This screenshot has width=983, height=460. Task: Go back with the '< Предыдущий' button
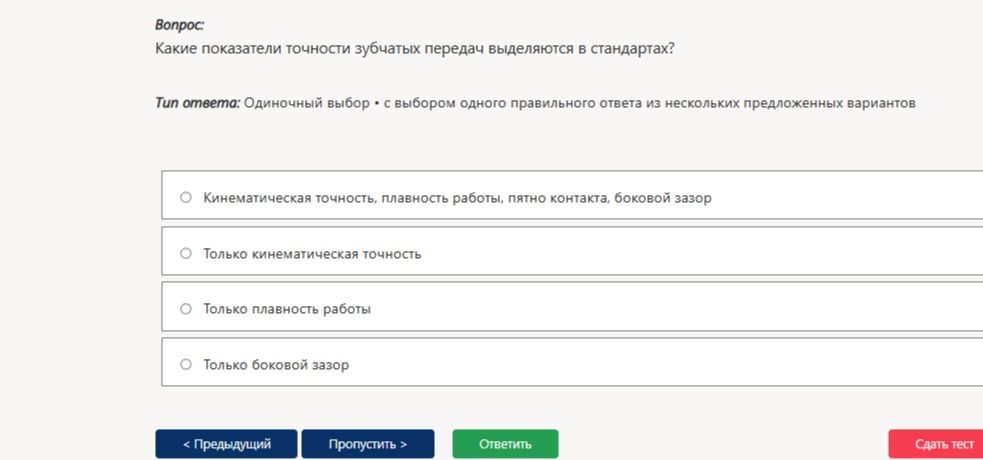pos(226,444)
